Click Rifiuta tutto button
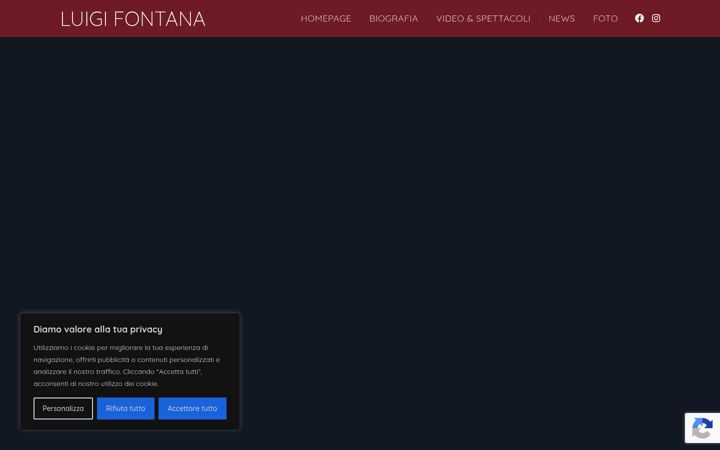Image resolution: width=720 pixels, height=450 pixels. coord(125,408)
